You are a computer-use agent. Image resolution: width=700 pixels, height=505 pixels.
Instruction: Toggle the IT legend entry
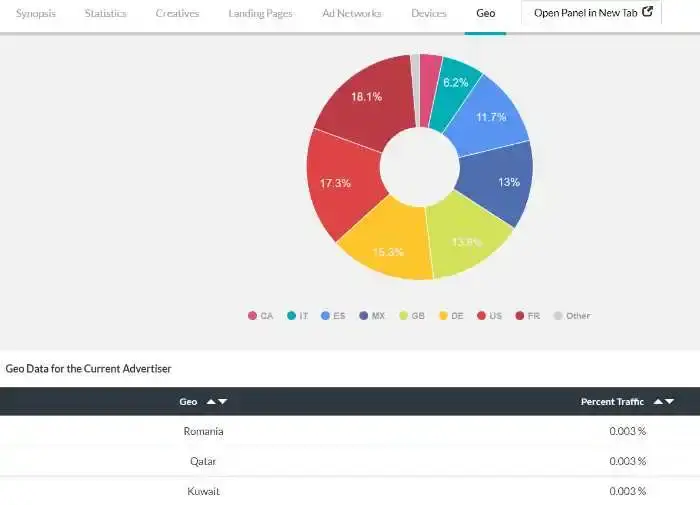tap(297, 316)
